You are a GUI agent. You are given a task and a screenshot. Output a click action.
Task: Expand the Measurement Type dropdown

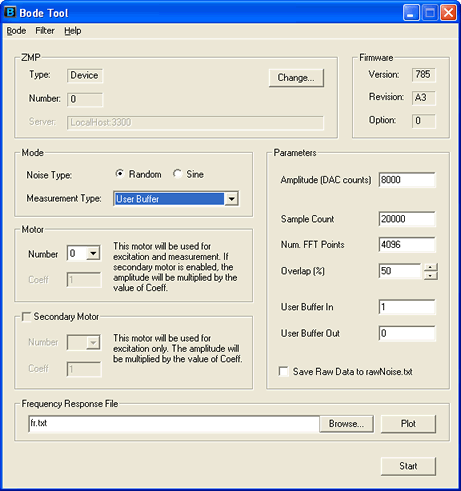pos(231,199)
